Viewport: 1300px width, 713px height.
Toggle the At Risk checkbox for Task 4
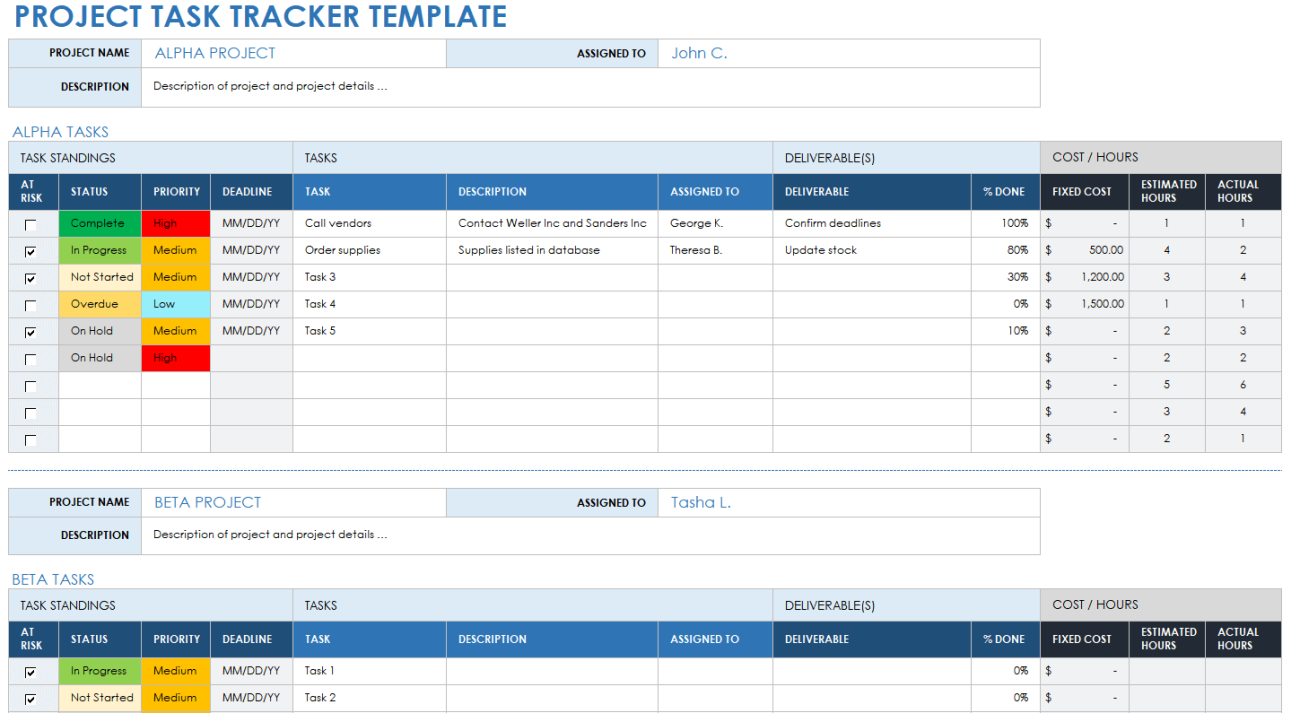(x=30, y=305)
